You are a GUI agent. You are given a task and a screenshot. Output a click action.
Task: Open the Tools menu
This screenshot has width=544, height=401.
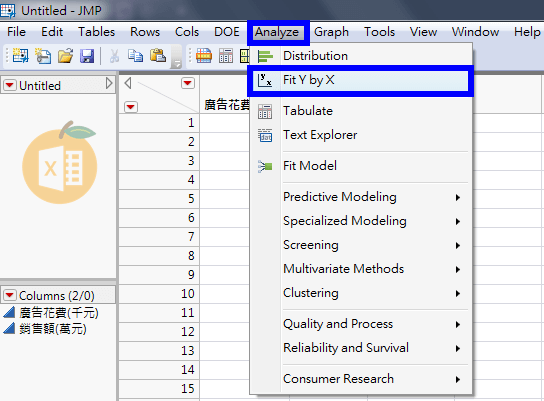[380, 32]
